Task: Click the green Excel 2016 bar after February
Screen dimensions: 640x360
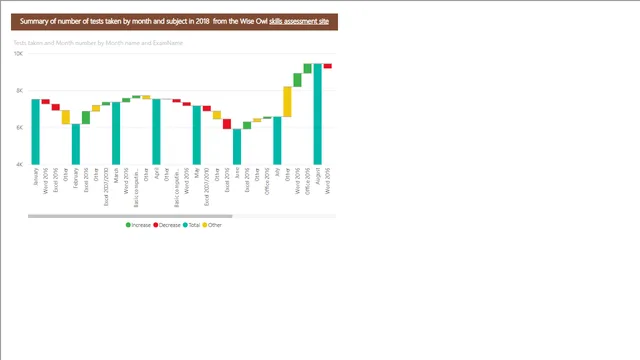Action: (x=86, y=118)
